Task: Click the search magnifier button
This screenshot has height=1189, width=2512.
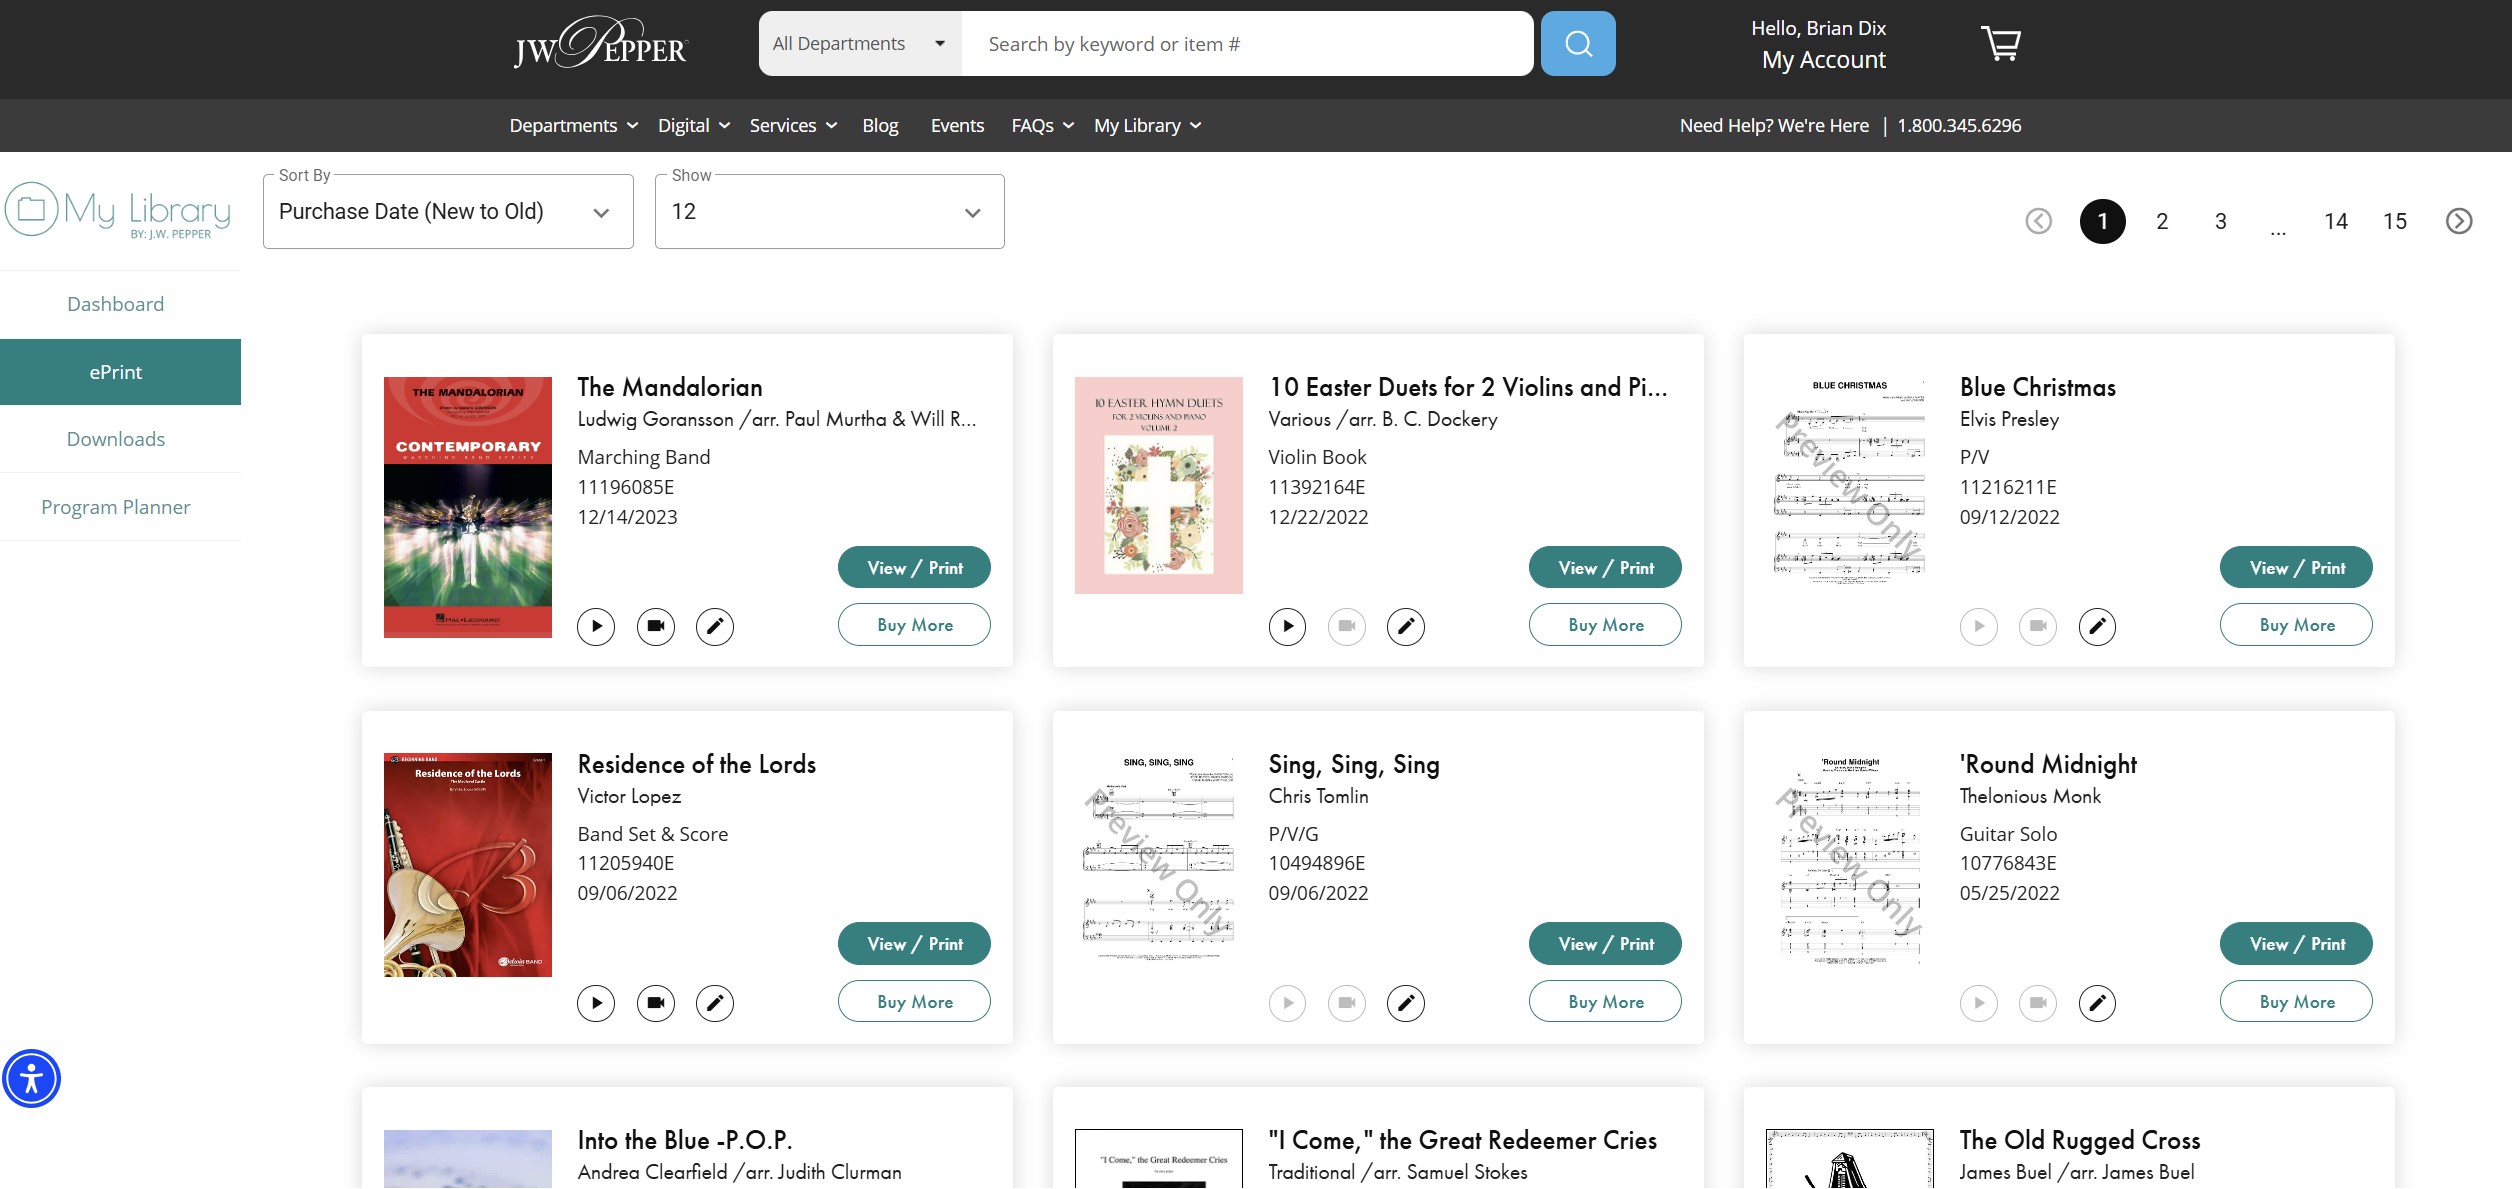Action: point(1577,43)
